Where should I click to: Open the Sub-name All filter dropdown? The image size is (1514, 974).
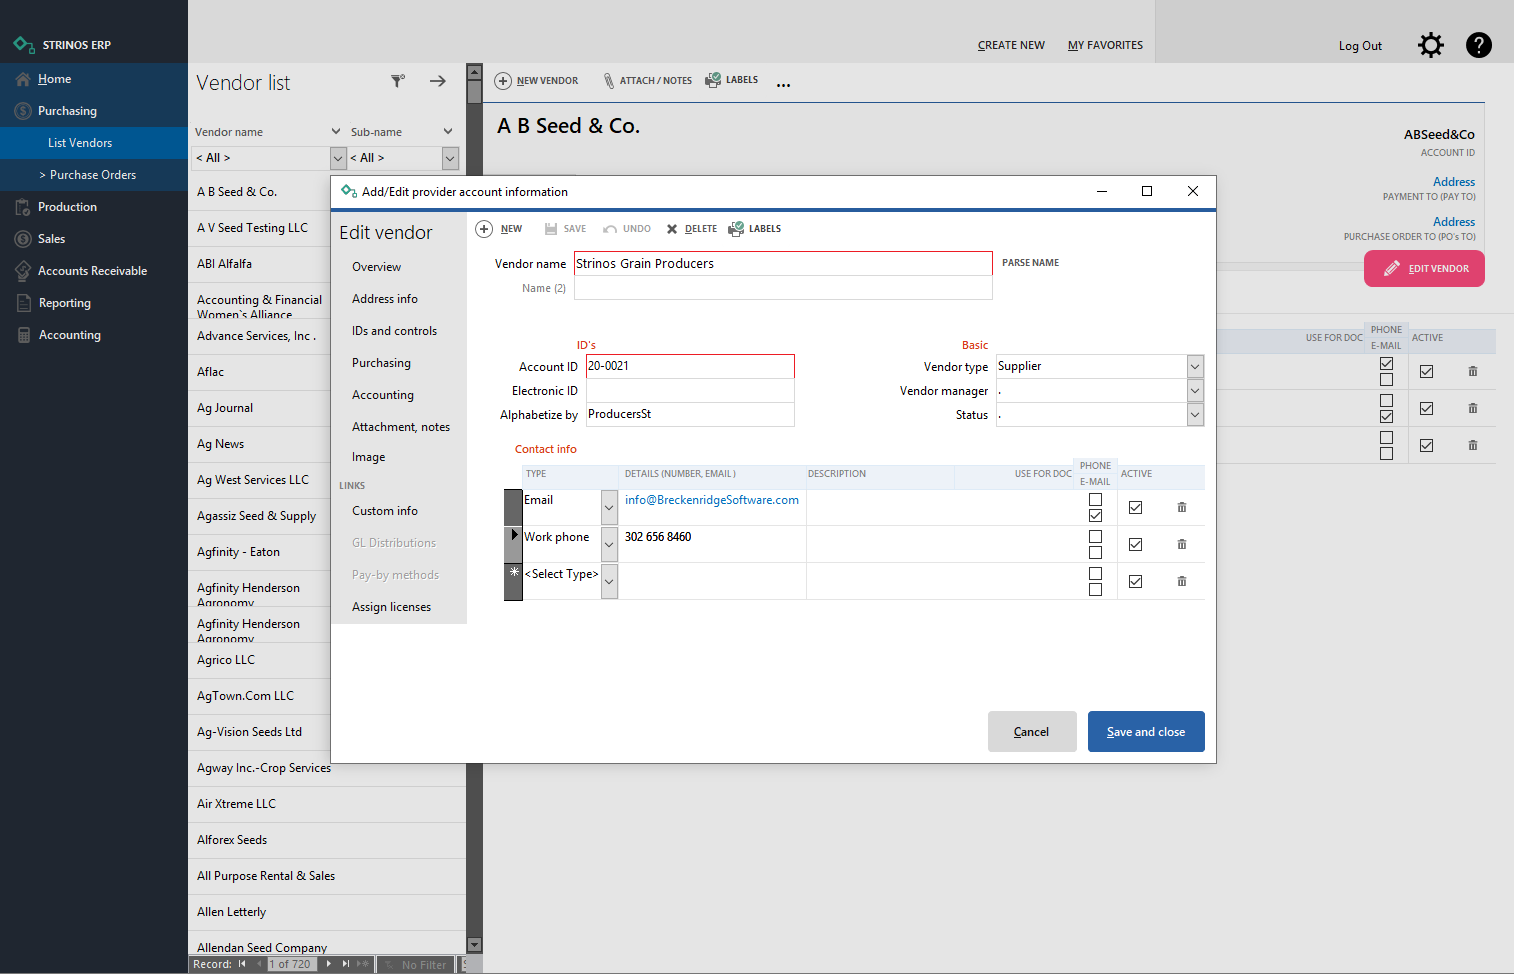pos(450,158)
